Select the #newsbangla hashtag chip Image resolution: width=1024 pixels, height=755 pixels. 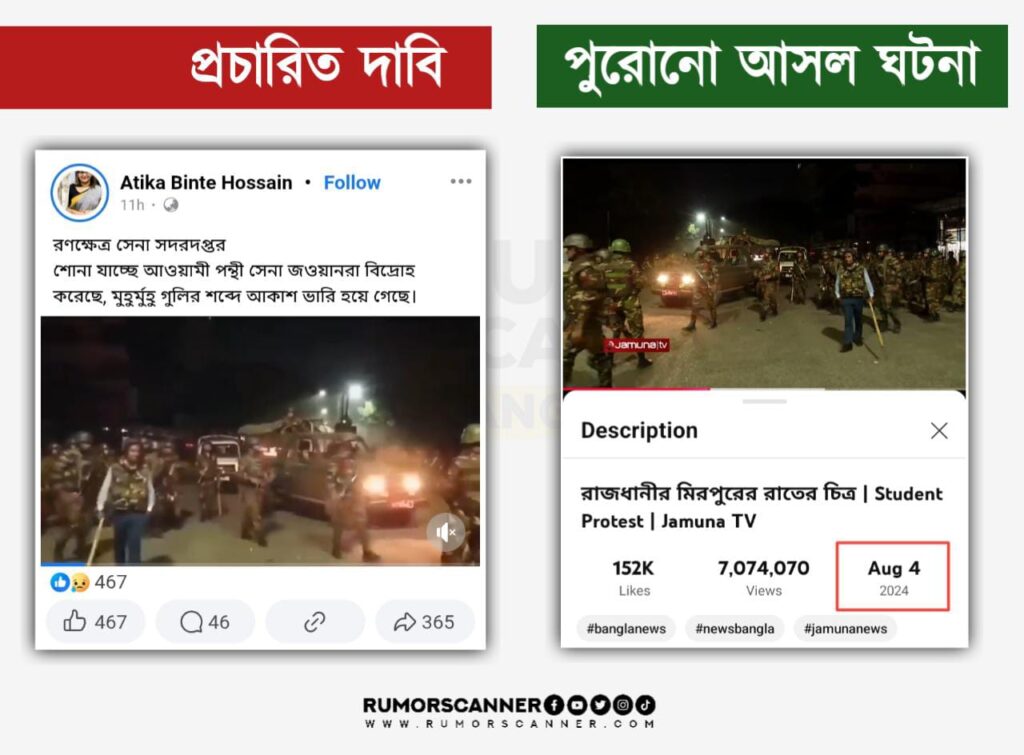click(x=735, y=628)
